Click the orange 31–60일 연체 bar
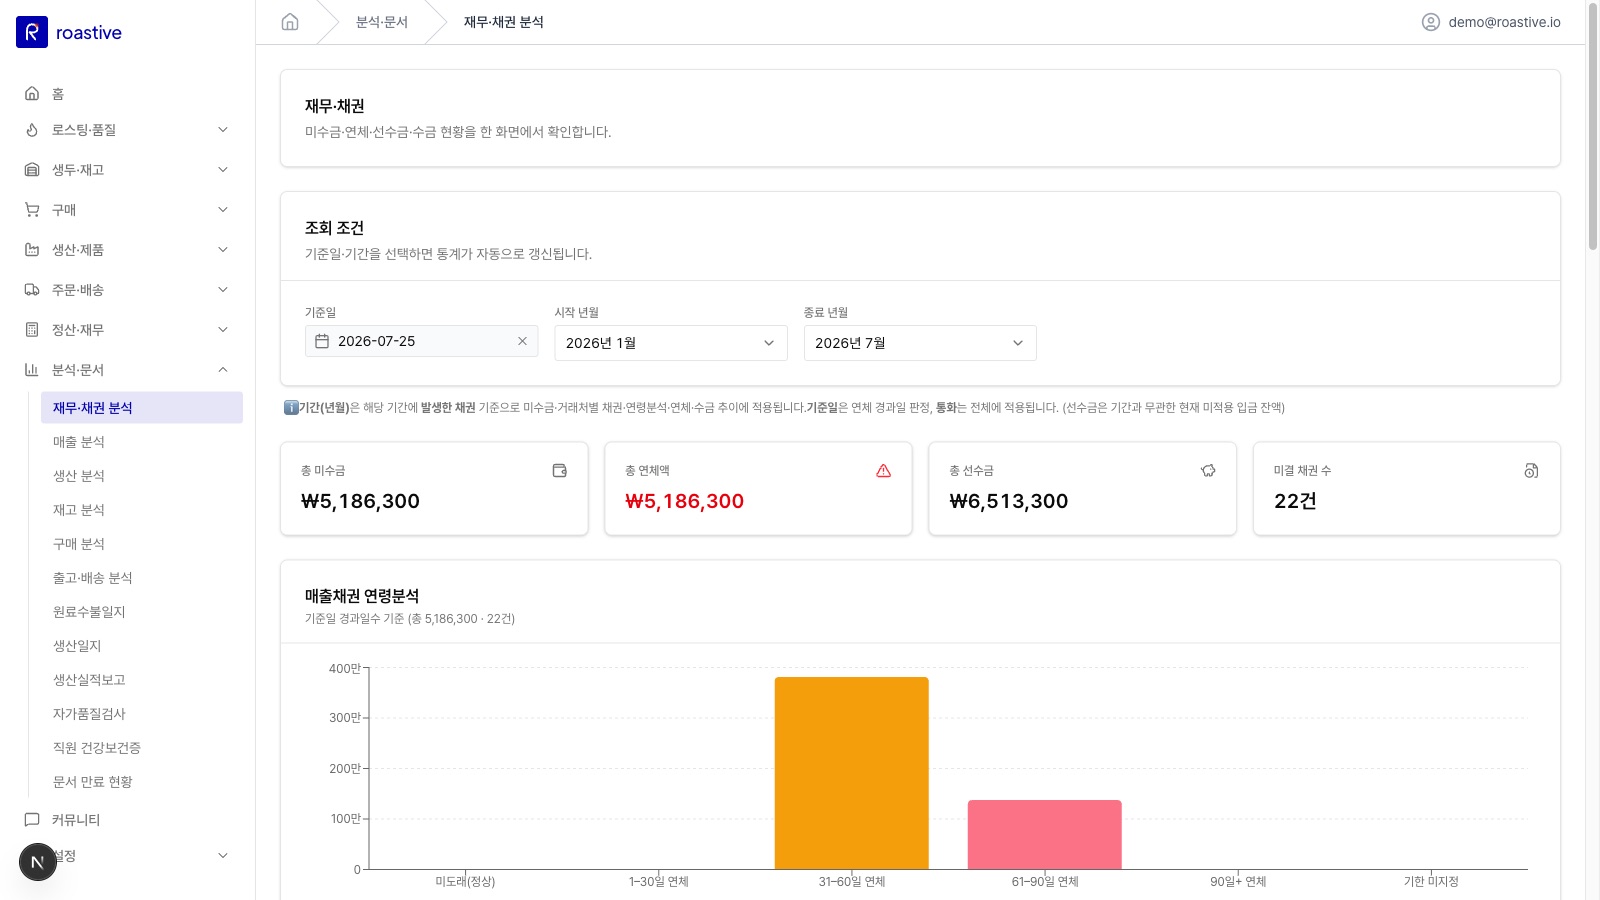This screenshot has height=900, width=1600. click(x=852, y=773)
